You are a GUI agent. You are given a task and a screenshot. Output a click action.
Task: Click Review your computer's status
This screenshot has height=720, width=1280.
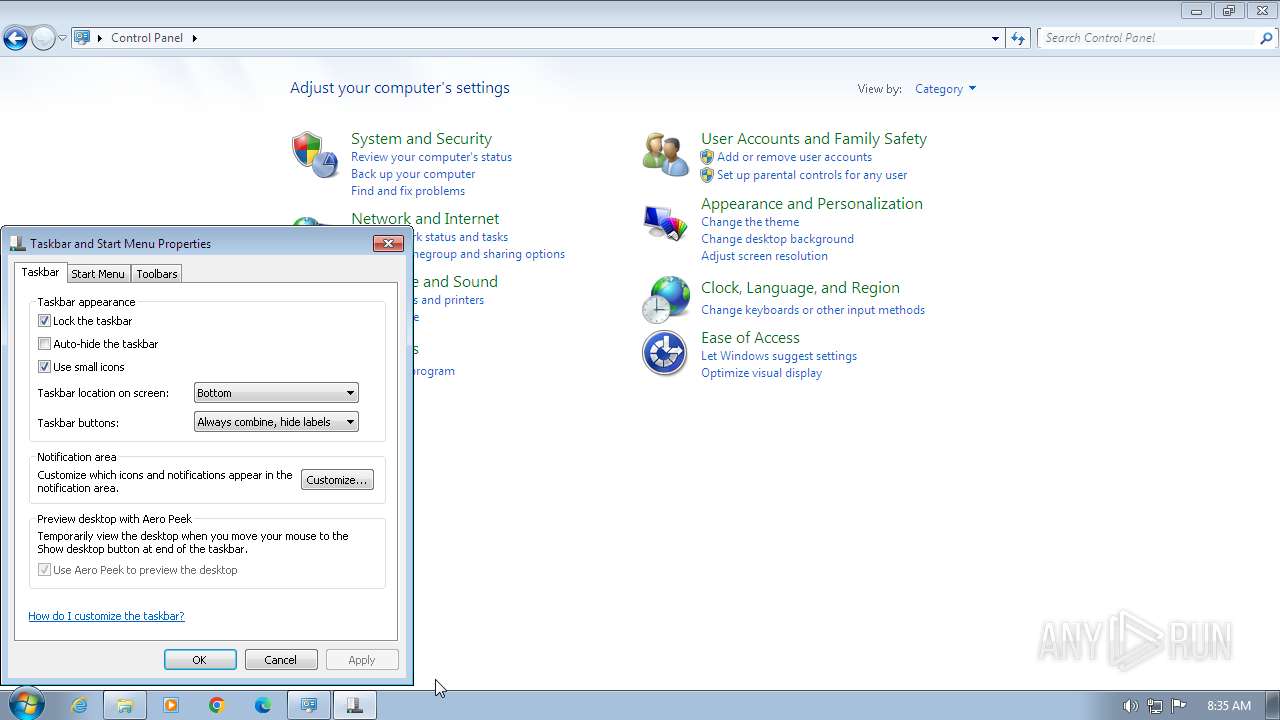pyautogui.click(x=431, y=157)
